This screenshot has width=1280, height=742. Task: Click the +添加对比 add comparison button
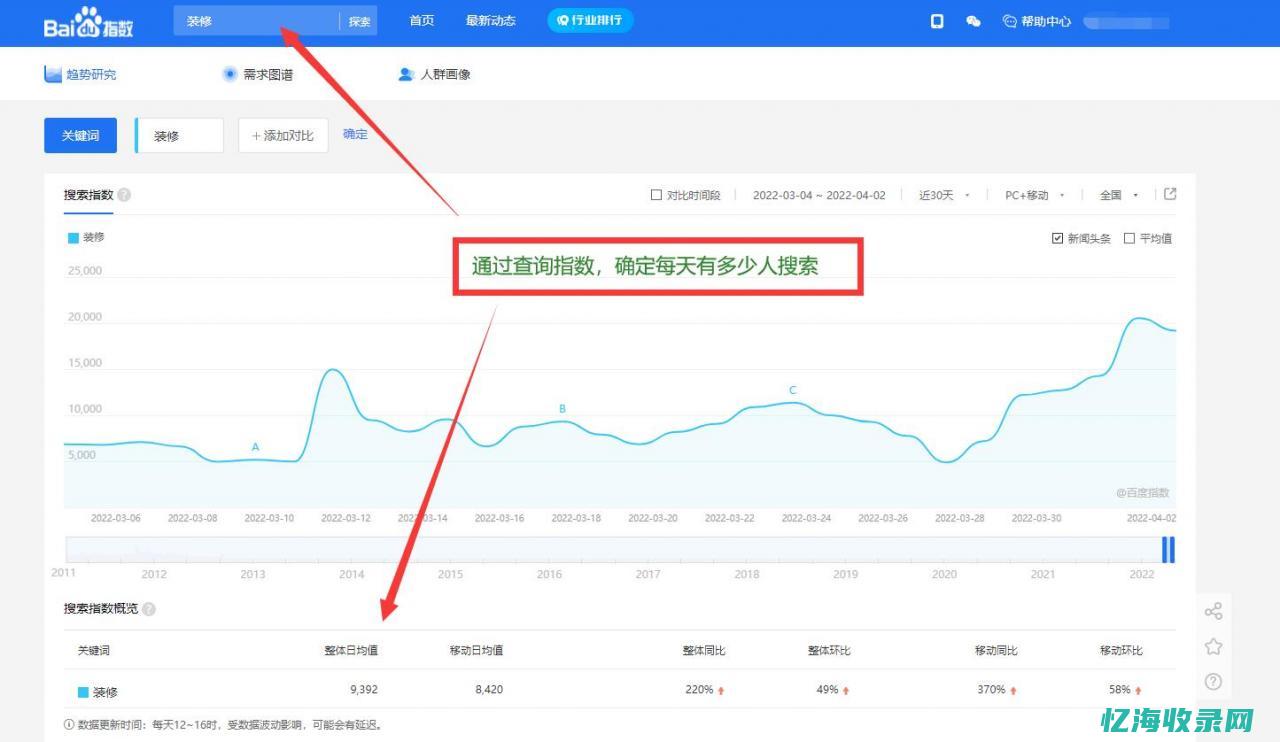pos(283,135)
